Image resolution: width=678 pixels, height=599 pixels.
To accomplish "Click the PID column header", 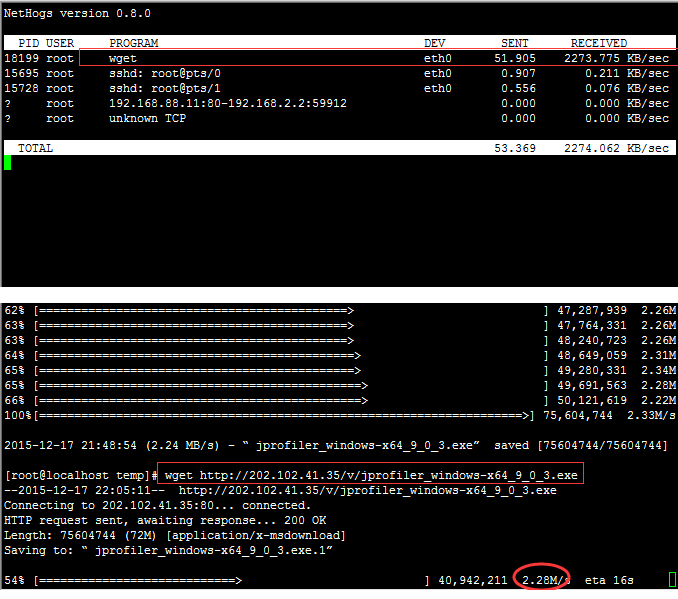I will point(28,44).
